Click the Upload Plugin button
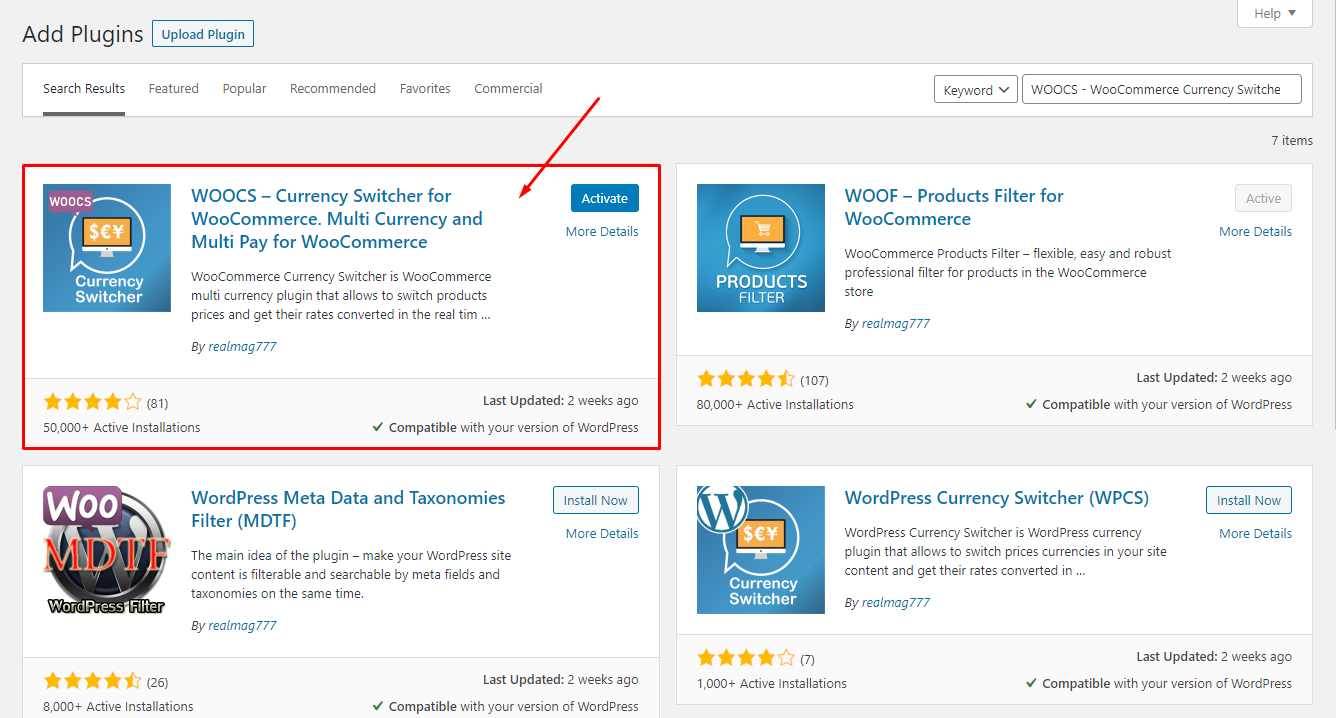The height and width of the screenshot is (718, 1336). (203, 34)
